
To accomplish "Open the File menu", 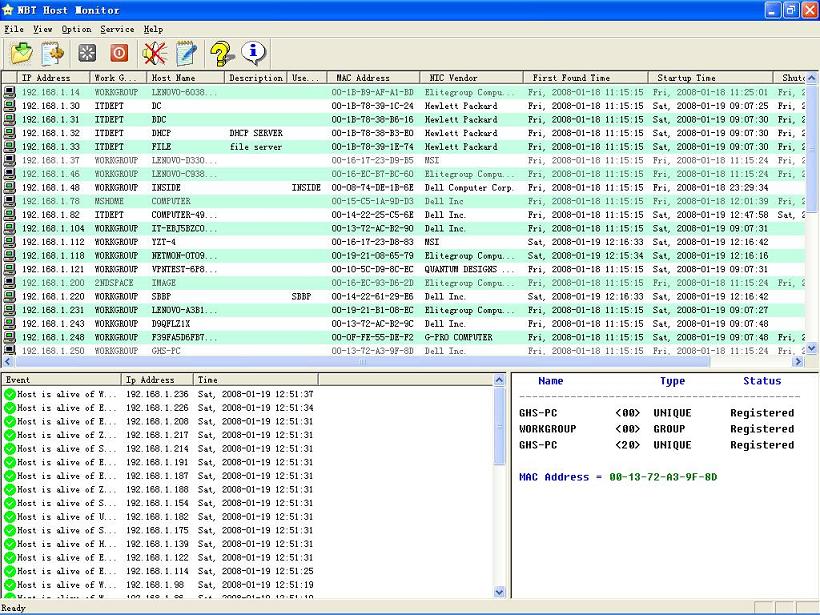I will (13, 30).
